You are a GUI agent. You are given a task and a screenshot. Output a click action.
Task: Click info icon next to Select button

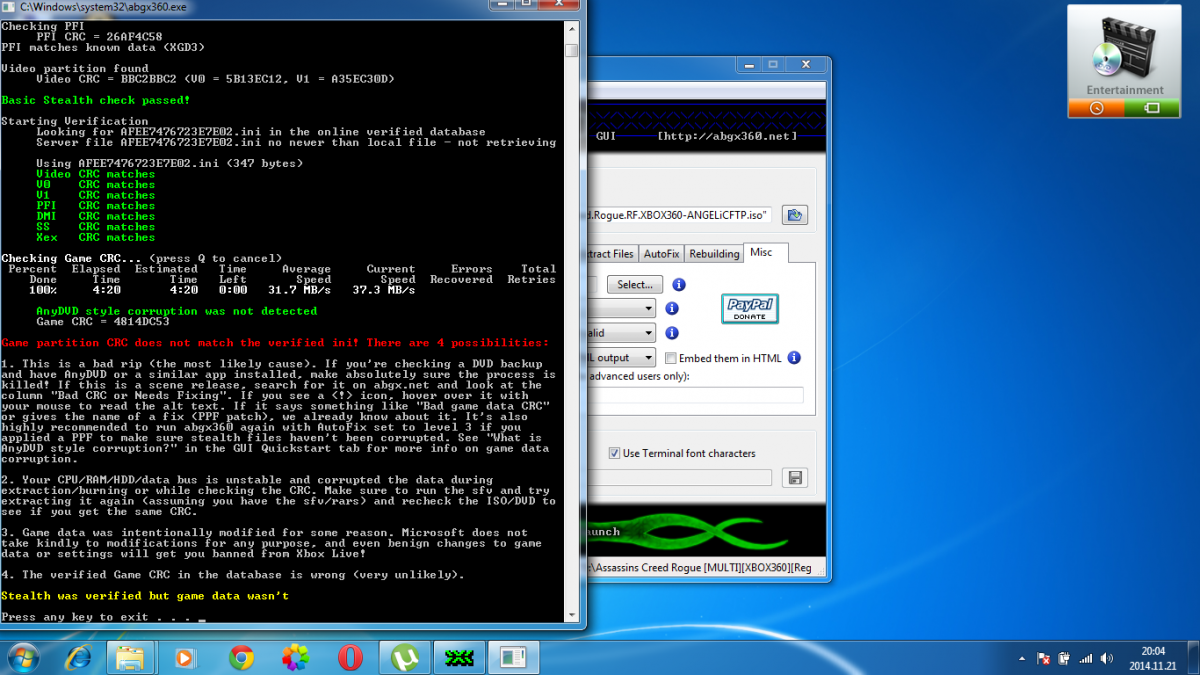(x=679, y=285)
